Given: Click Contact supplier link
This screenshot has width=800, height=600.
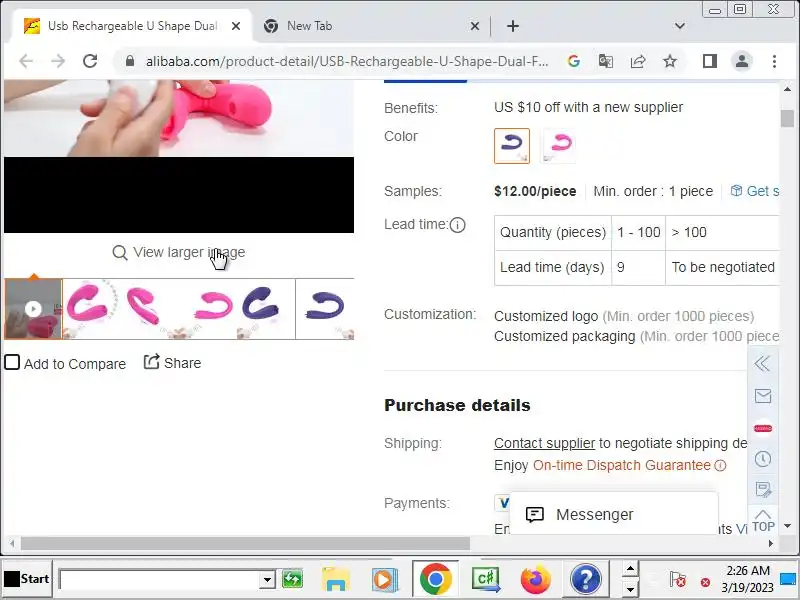Looking at the screenshot, I should click(x=544, y=443).
